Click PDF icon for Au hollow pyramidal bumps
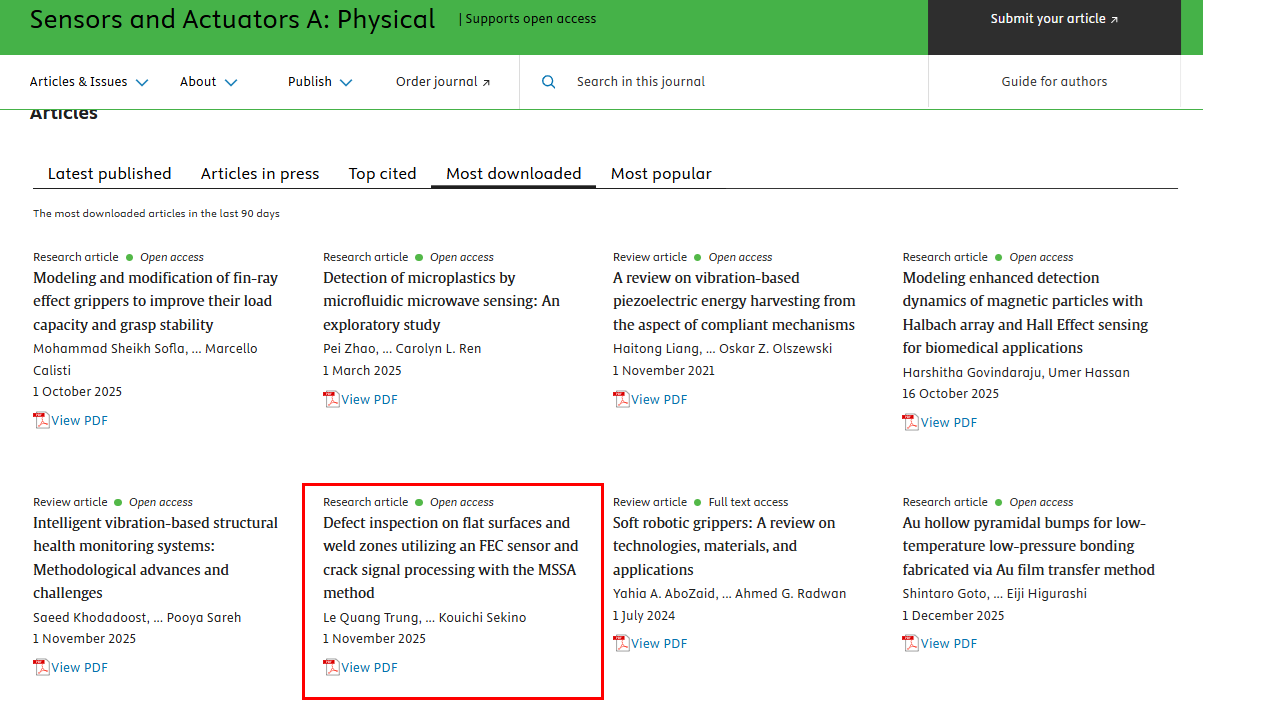 (x=911, y=644)
